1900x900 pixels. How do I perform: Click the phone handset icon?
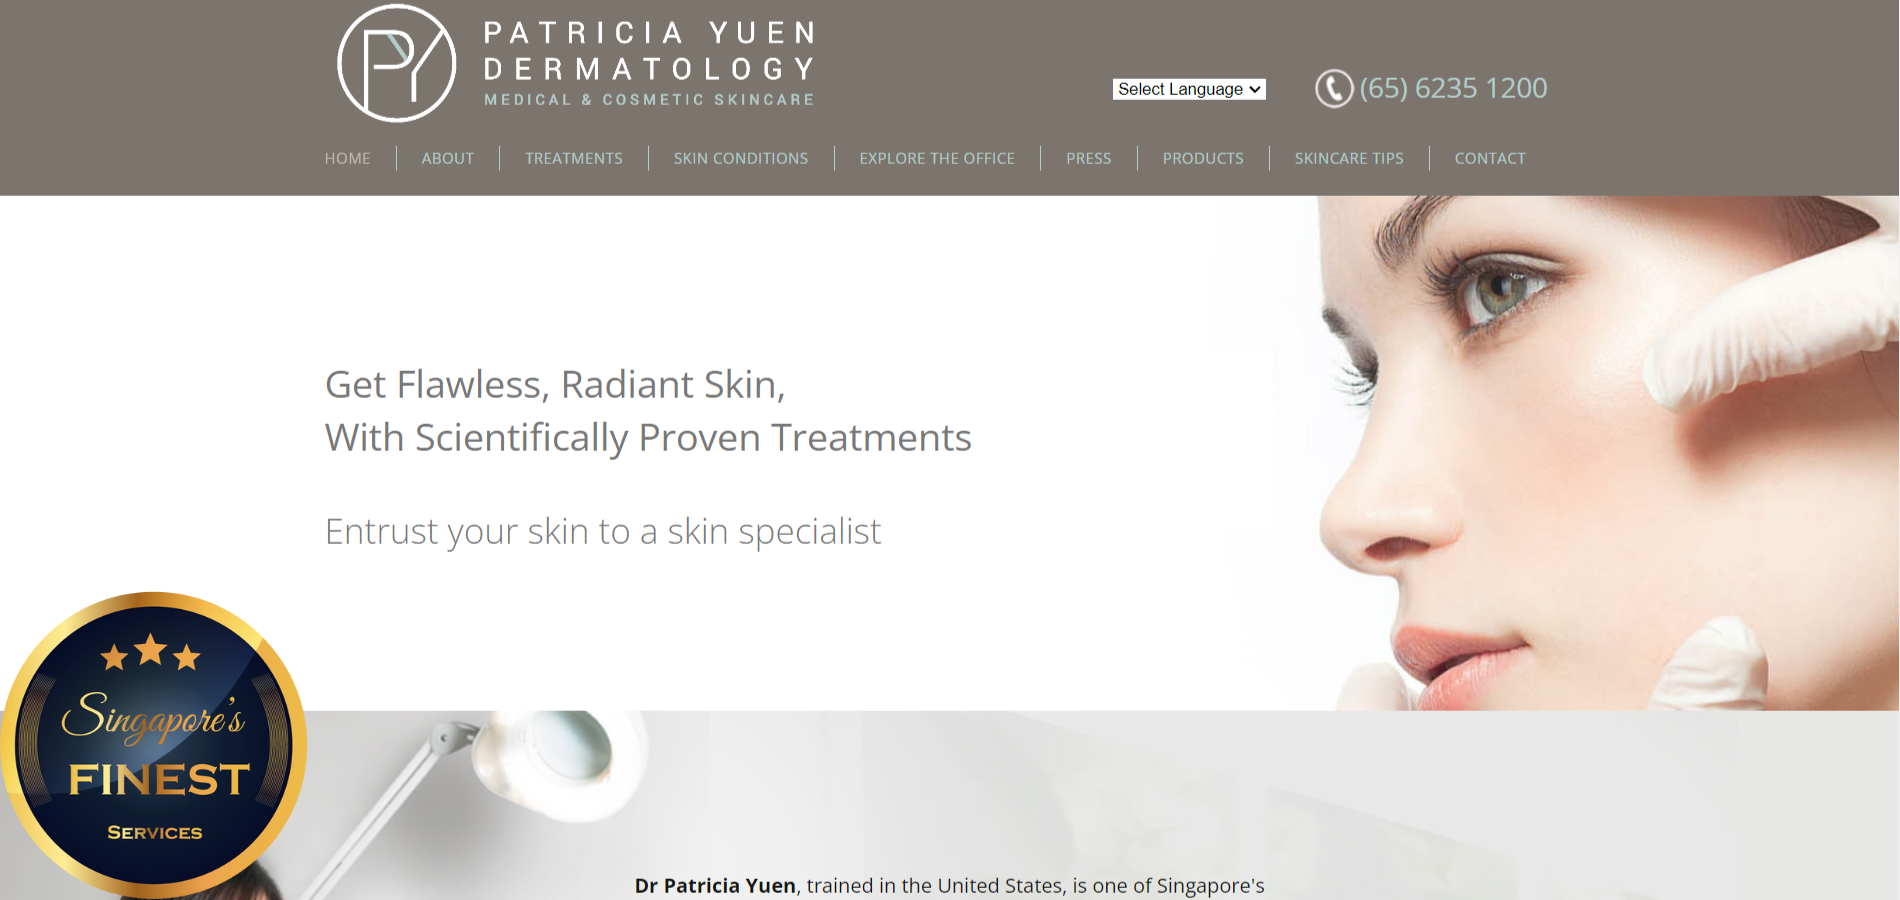[1334, 88]
